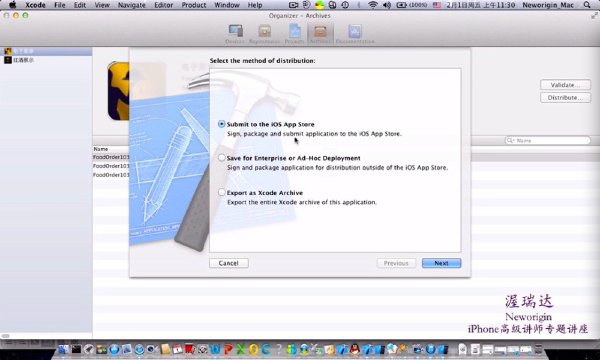Click the battery status icon showing 100%
The image size is (600, 360).
[412, 5]
